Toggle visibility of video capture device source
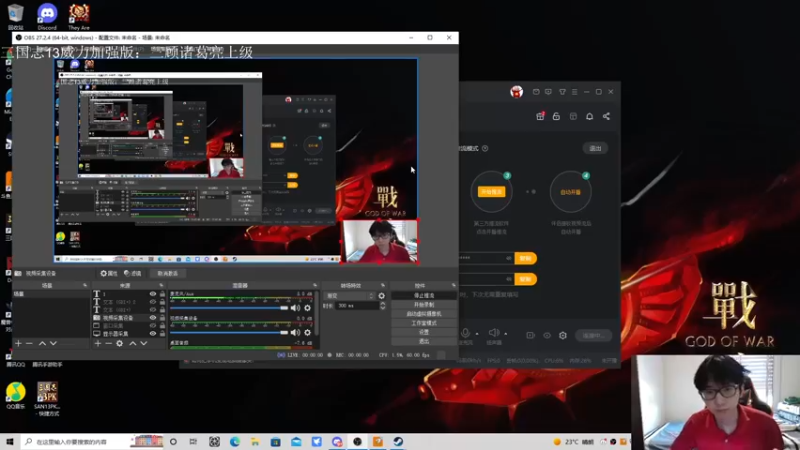Screen dimensions: 800x450 point(153,317)
